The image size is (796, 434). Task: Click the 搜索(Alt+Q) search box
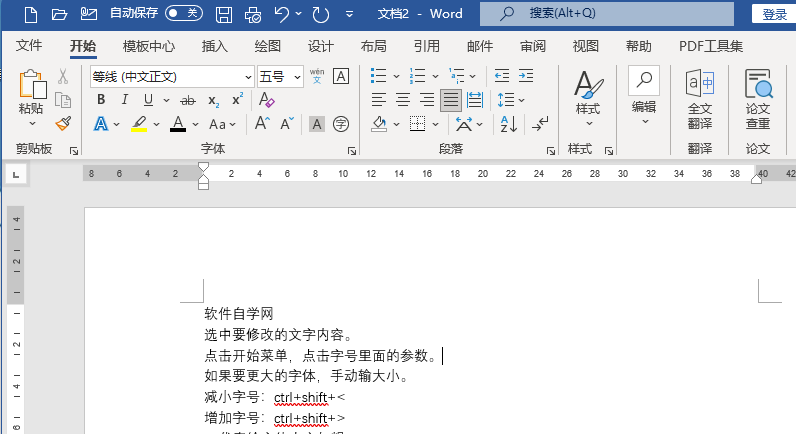[x=607, y=14]
